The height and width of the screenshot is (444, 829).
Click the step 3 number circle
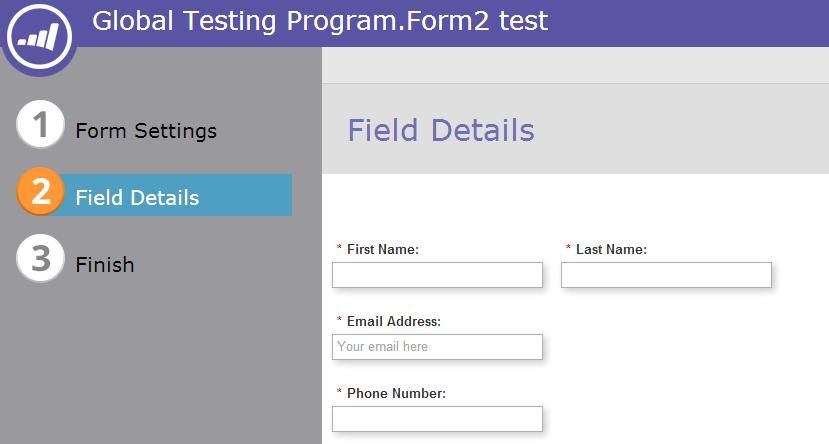41,258
